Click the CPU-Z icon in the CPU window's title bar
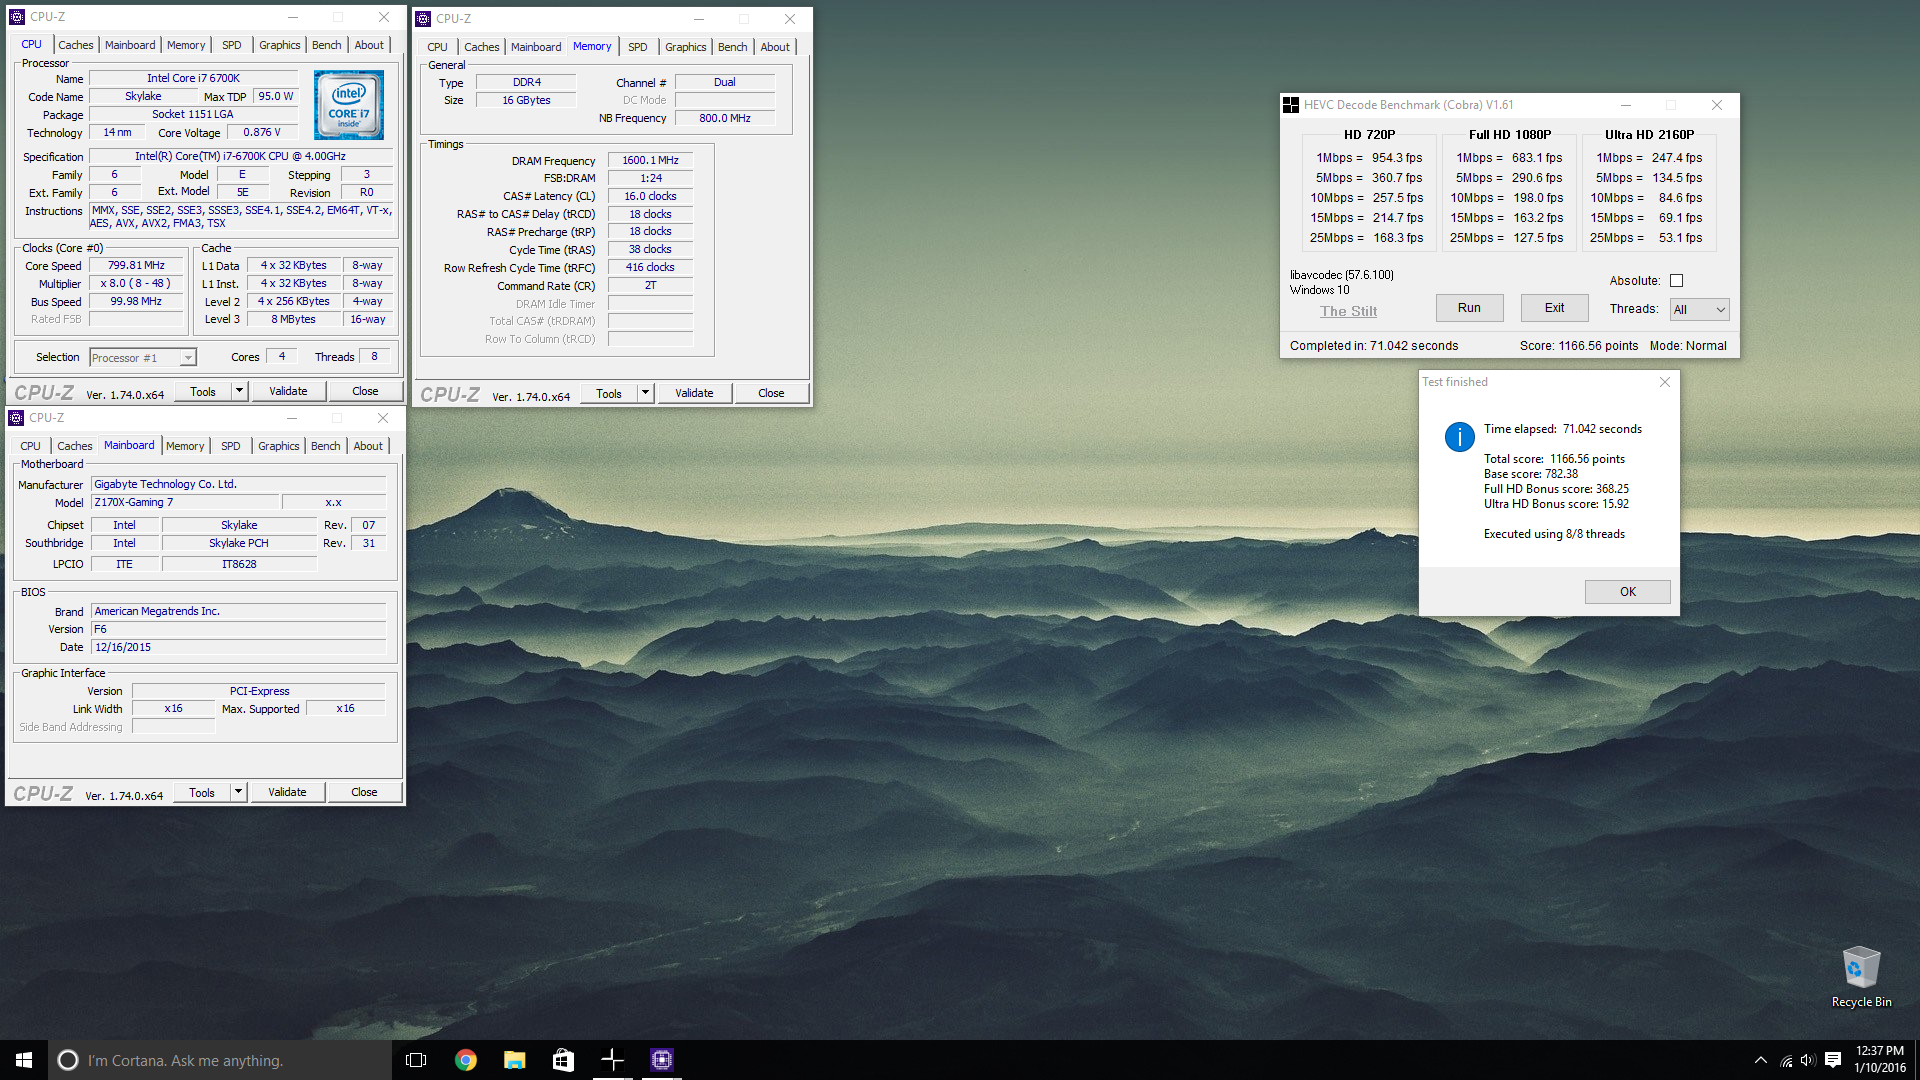 [17, 17]
